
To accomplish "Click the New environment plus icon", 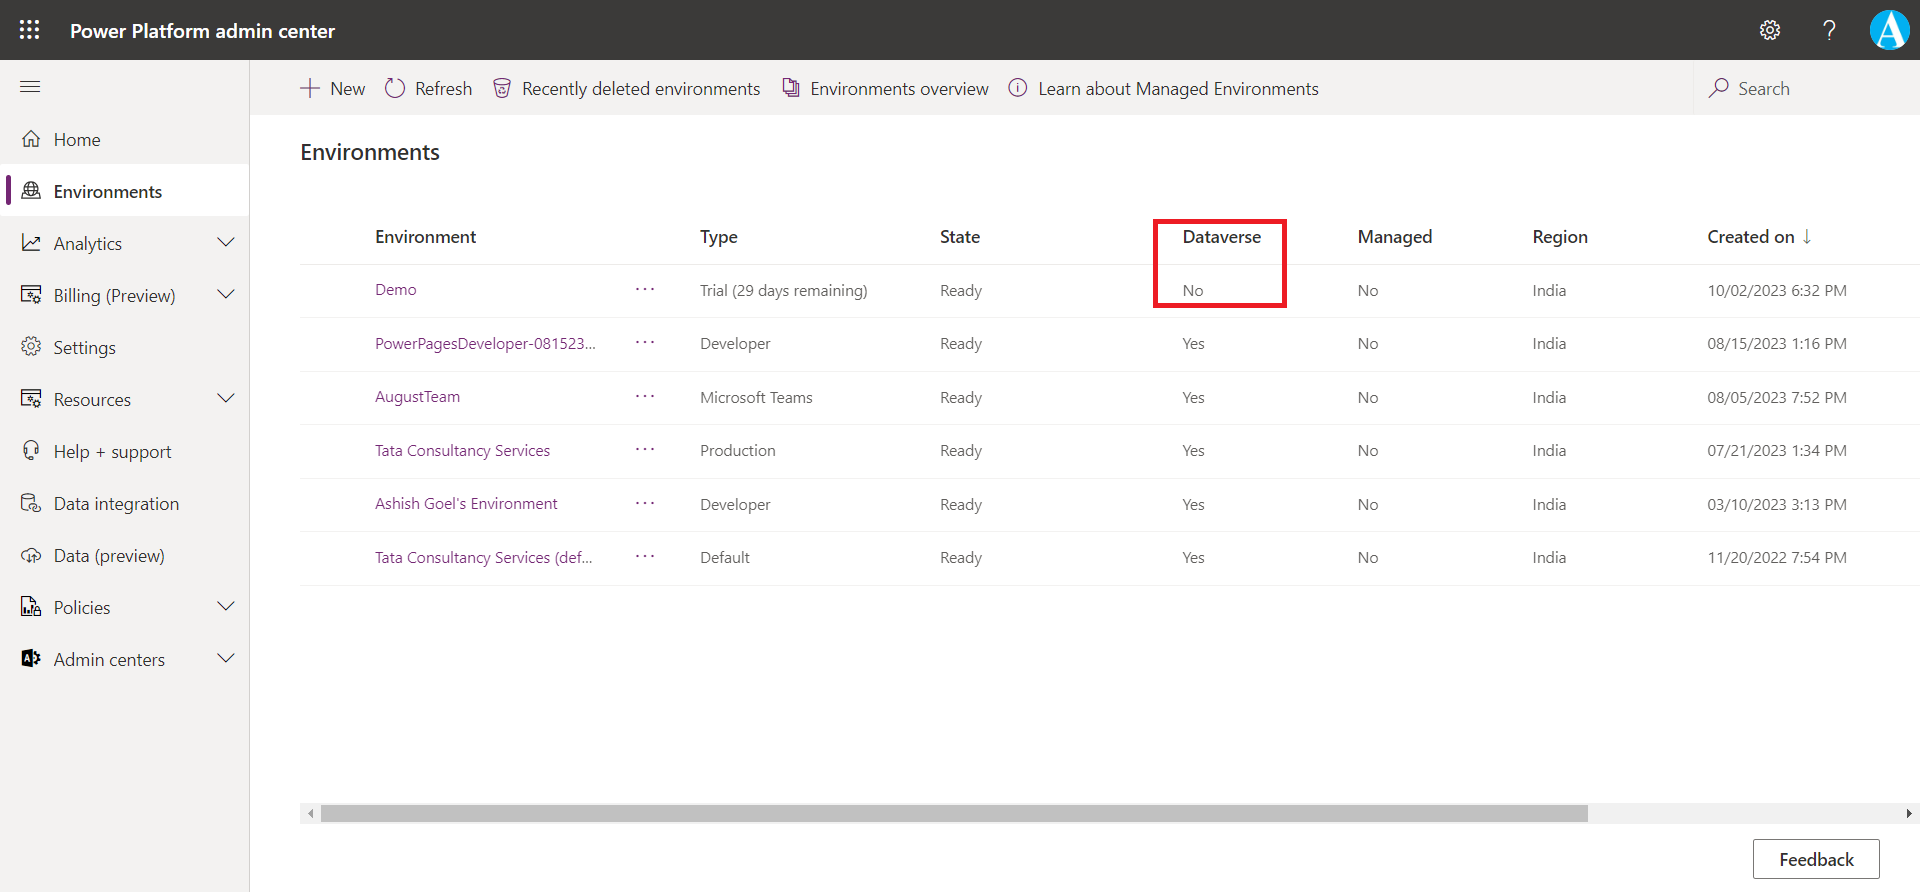I will tap(310, 88).
